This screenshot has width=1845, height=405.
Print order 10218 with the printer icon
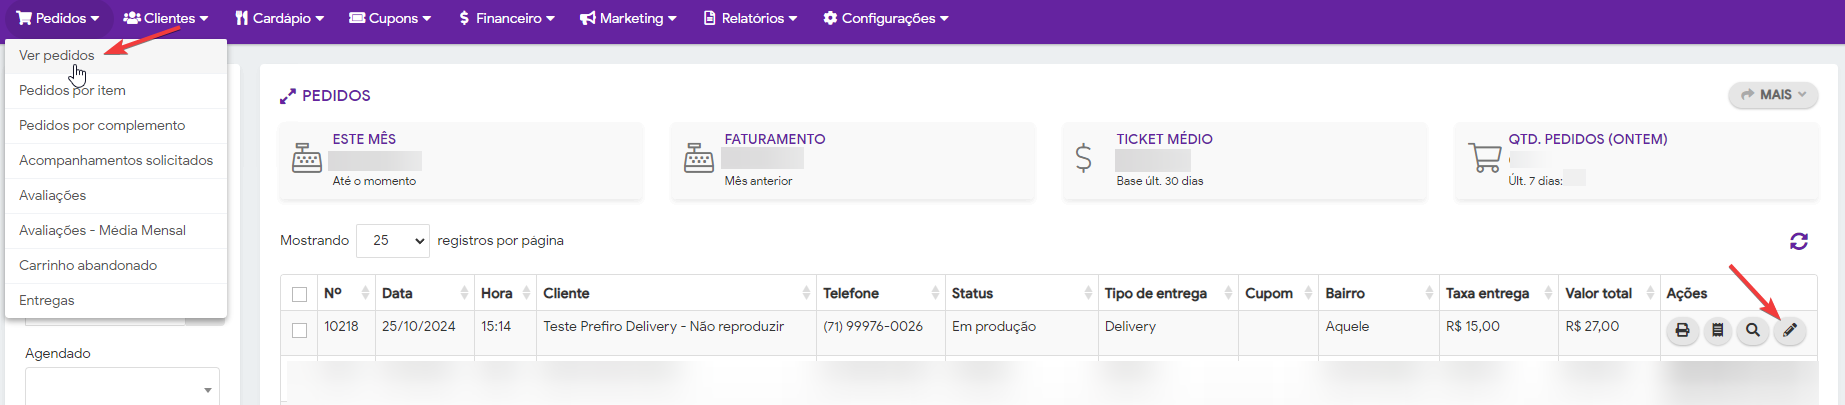coord(1682,330)
